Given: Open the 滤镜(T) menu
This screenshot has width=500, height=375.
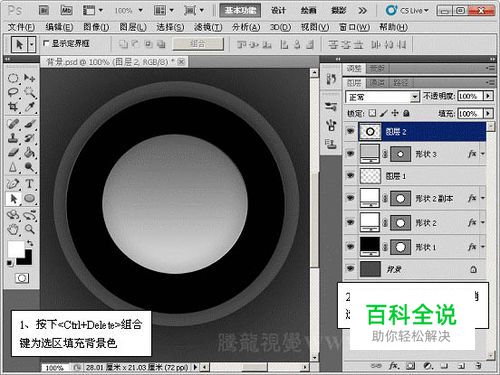Looking at the screenshot, I should click(208, 27).
